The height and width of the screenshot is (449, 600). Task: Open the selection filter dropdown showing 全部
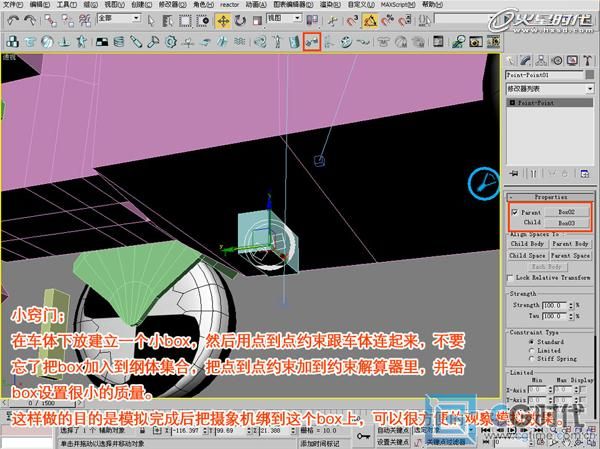pyautogui.click(x=119, y=18)
